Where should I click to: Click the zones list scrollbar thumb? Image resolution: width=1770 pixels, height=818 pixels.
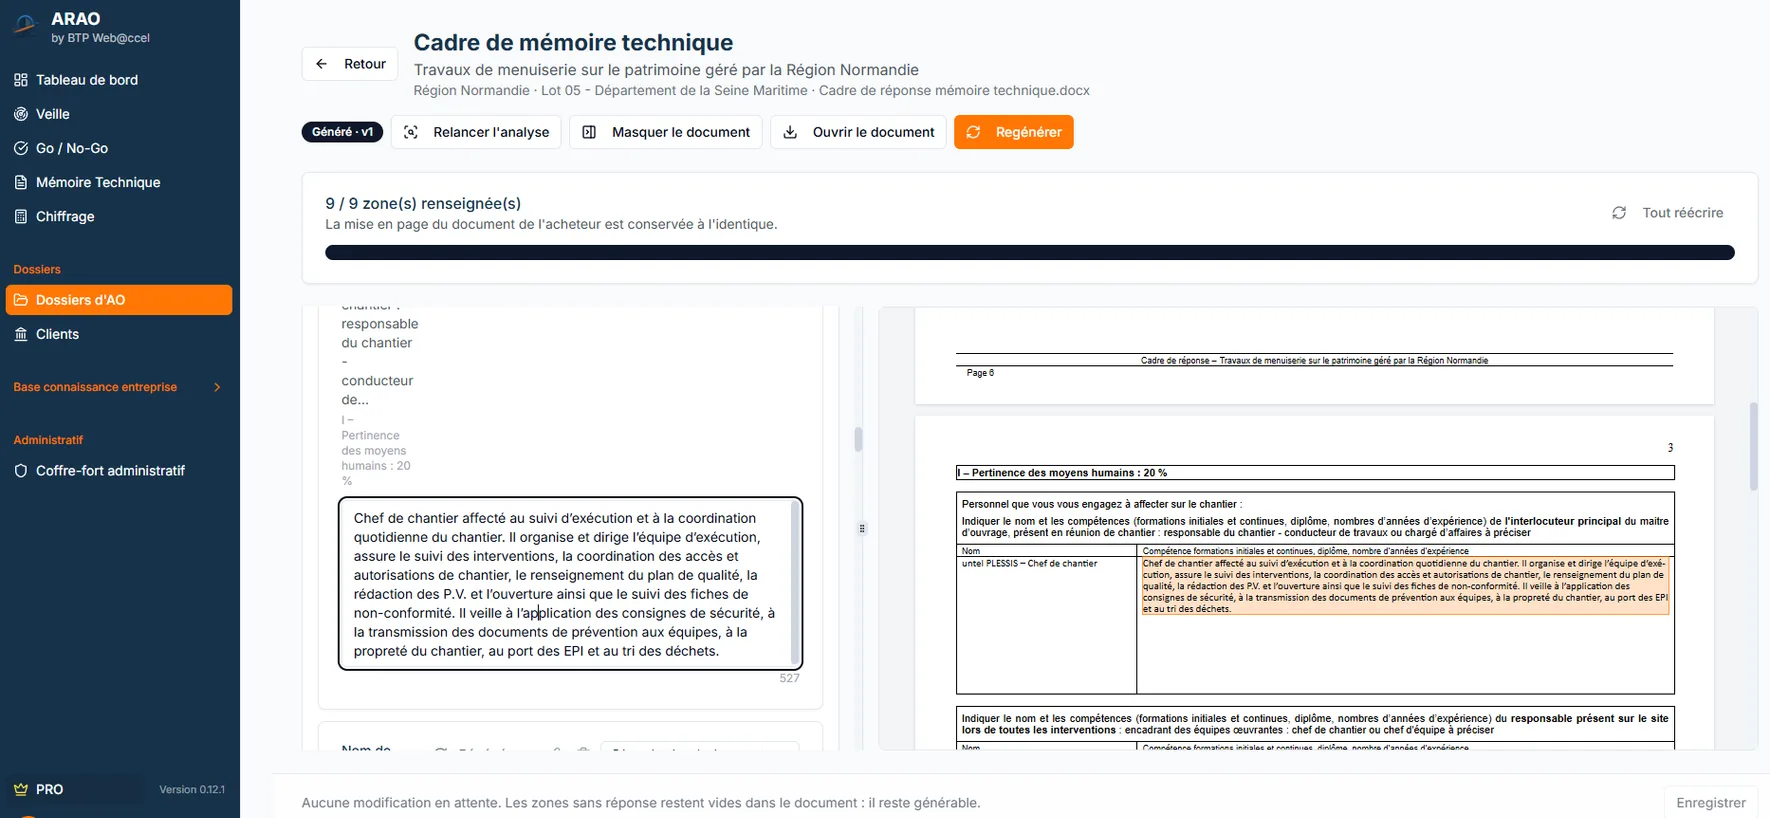click(x=858, y=439)
